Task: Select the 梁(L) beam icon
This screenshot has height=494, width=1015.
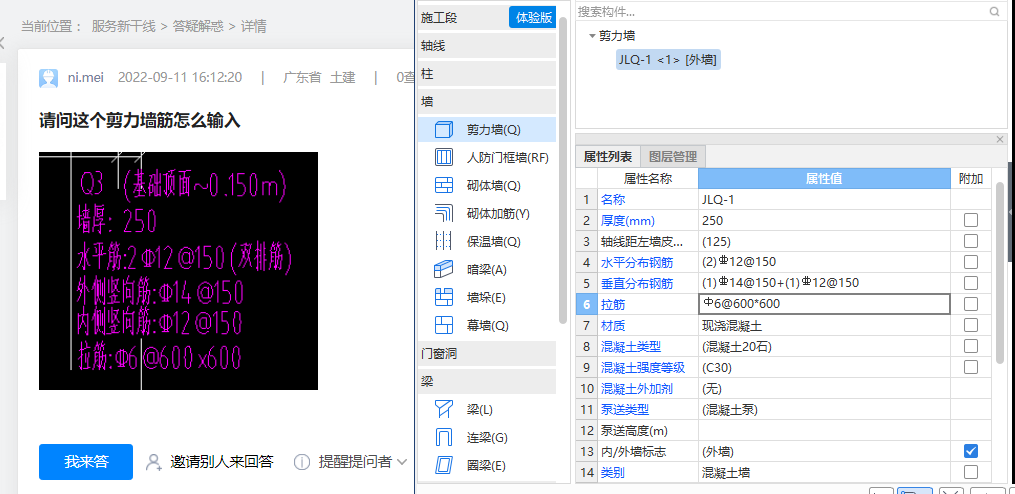Action: tap(443, 409)
